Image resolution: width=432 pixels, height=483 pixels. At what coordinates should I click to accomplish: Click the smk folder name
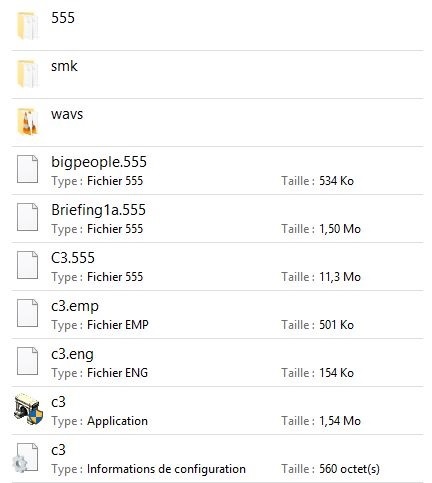click(64, 66)
